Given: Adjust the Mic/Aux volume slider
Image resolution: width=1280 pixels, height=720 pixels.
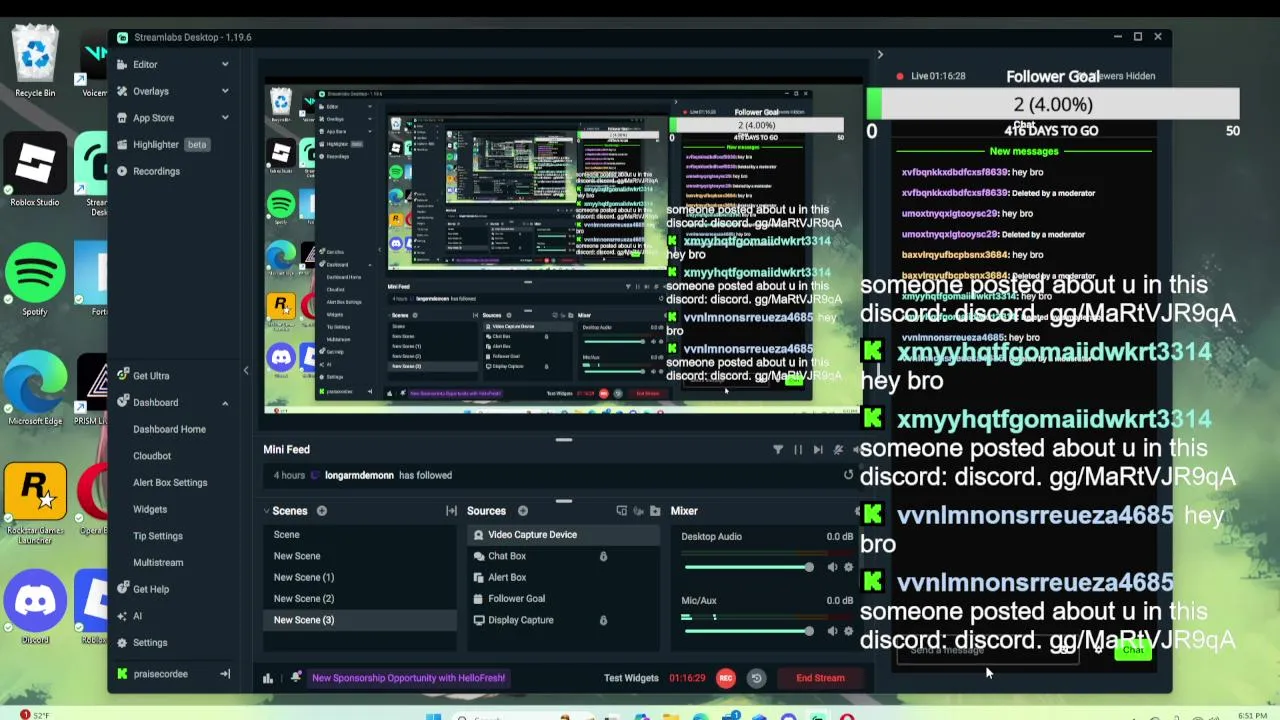Looking at the screenshot, I should click(x=748, y=631).
